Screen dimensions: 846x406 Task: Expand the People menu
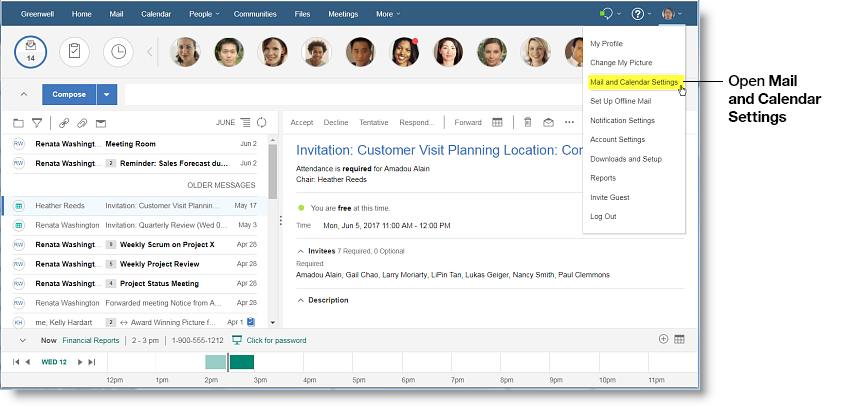coord(205,14)
